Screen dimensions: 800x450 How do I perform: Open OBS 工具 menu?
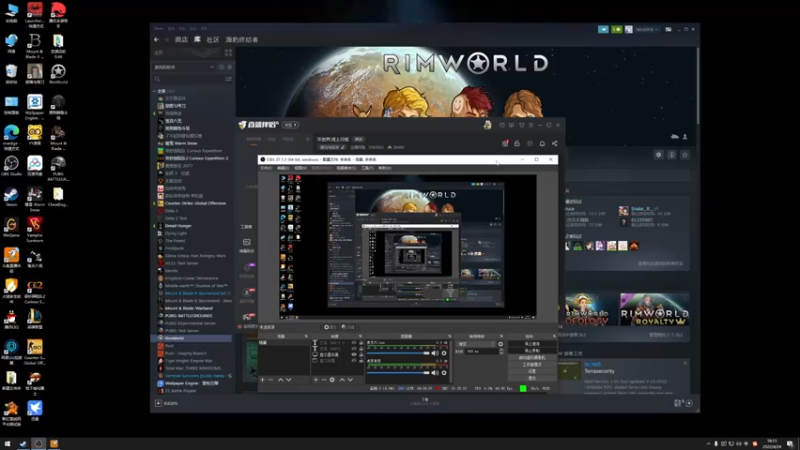point(367,168)
